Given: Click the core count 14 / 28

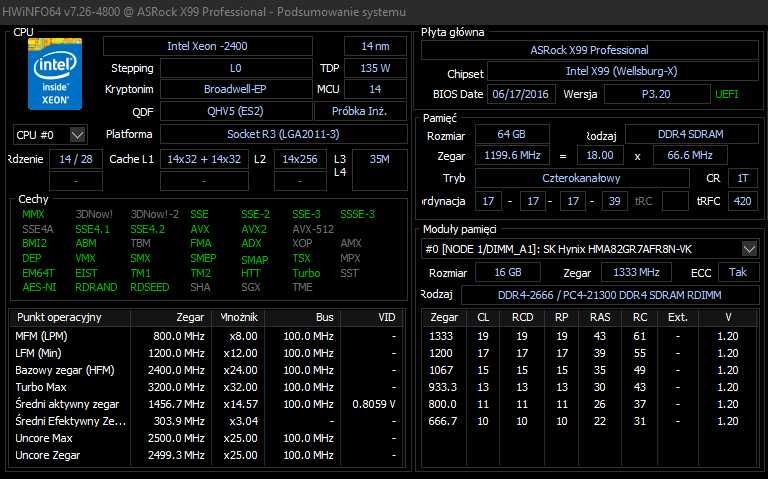Looking at the screenshot, I should (76, 159).
